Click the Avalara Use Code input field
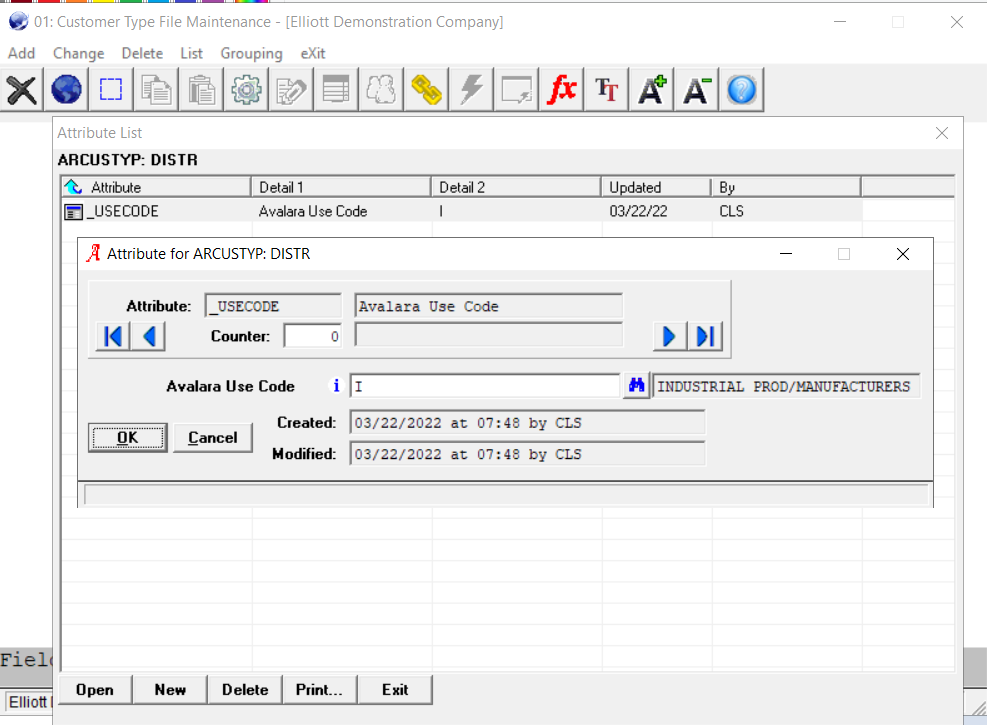This screenshot has height=725, width=987. [485, 386]
